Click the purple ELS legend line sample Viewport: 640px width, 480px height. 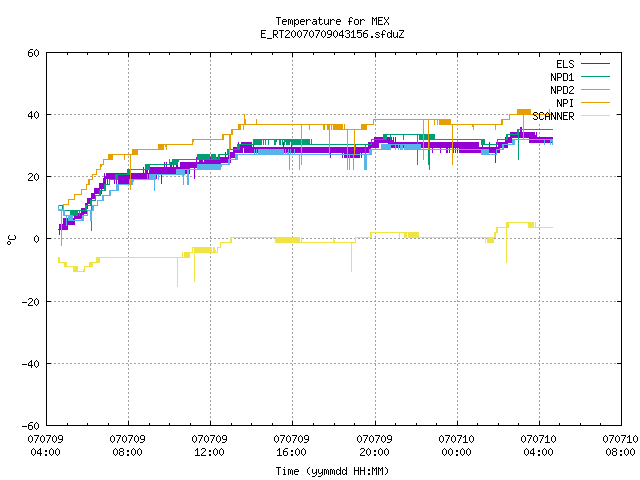(x=595, y=64)
